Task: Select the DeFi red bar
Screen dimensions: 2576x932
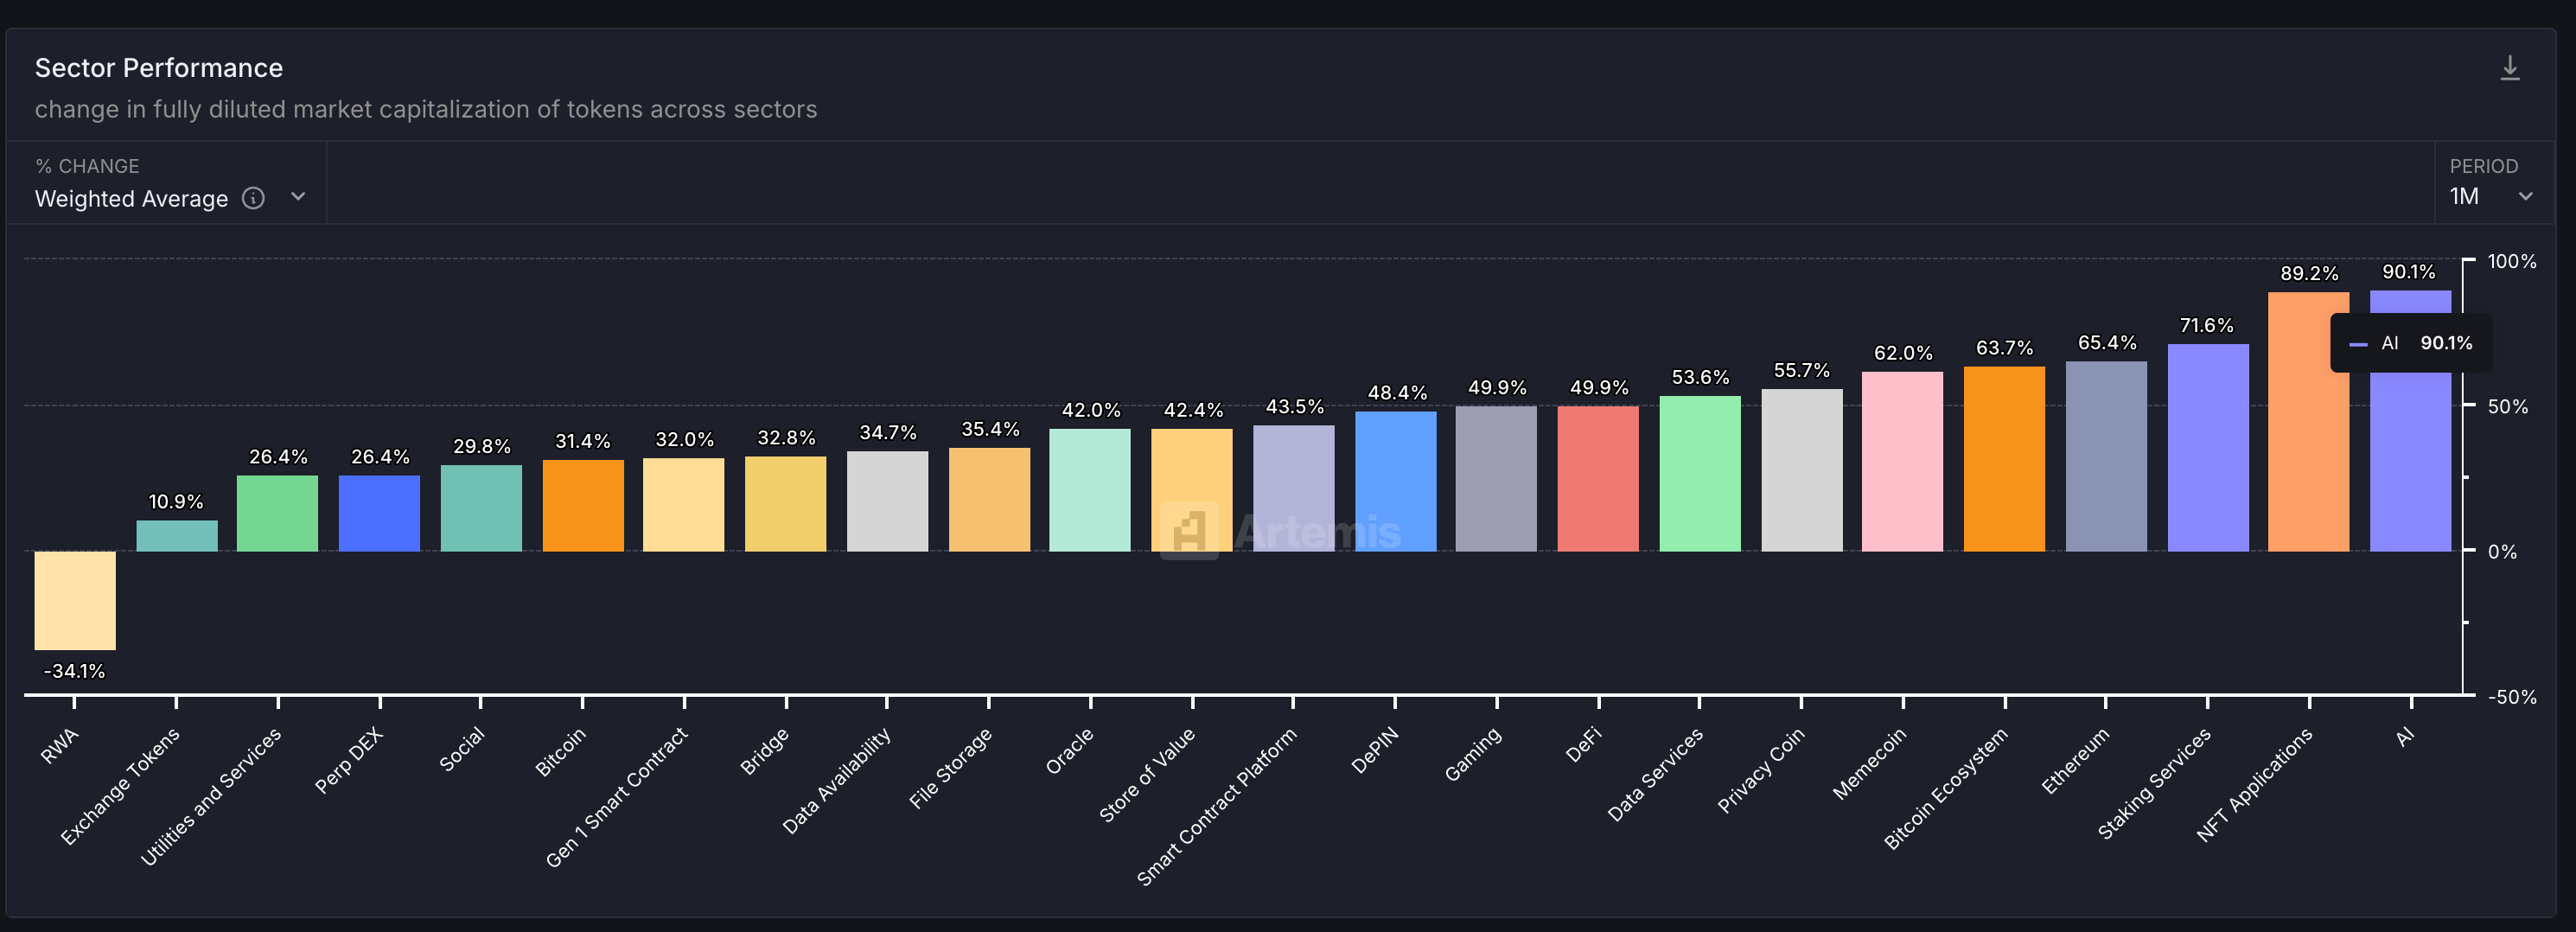Action: pyautogui.click(x=1598, y=478)
